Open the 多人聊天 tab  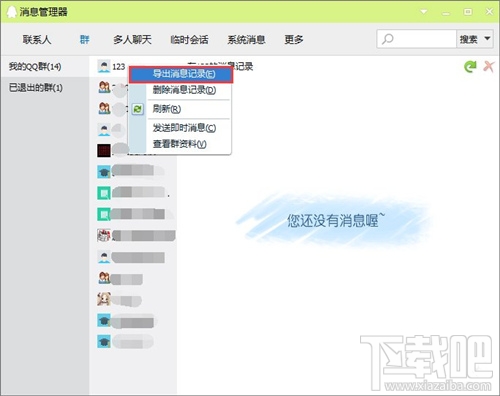coord(132,40)
